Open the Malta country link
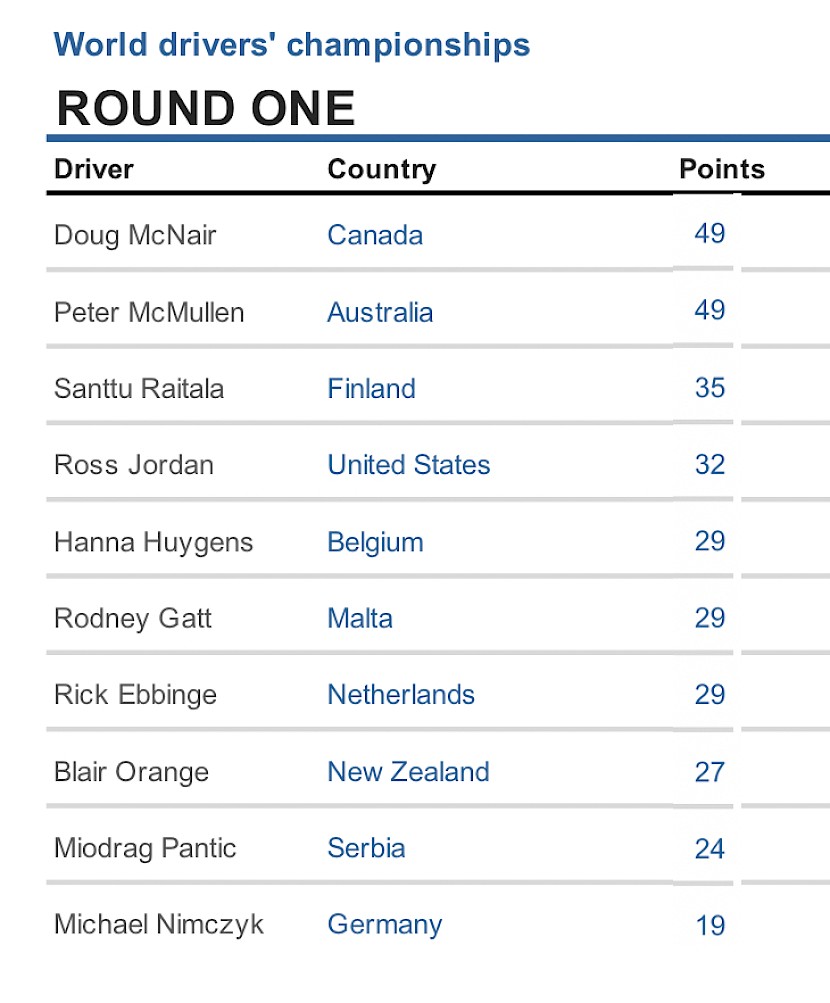The width and height of the screenshot is (830, 1003). pos(360,618)
